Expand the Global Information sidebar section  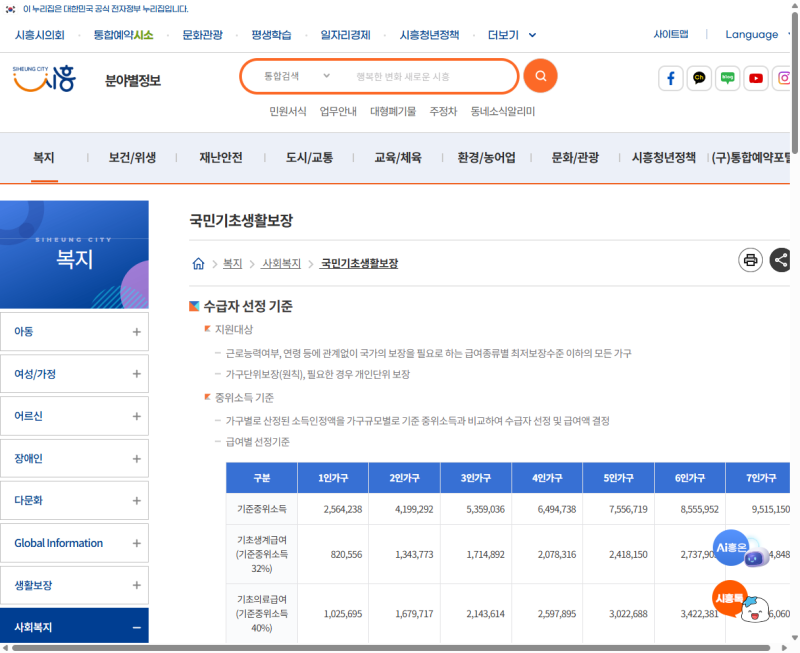pos(74,543)
